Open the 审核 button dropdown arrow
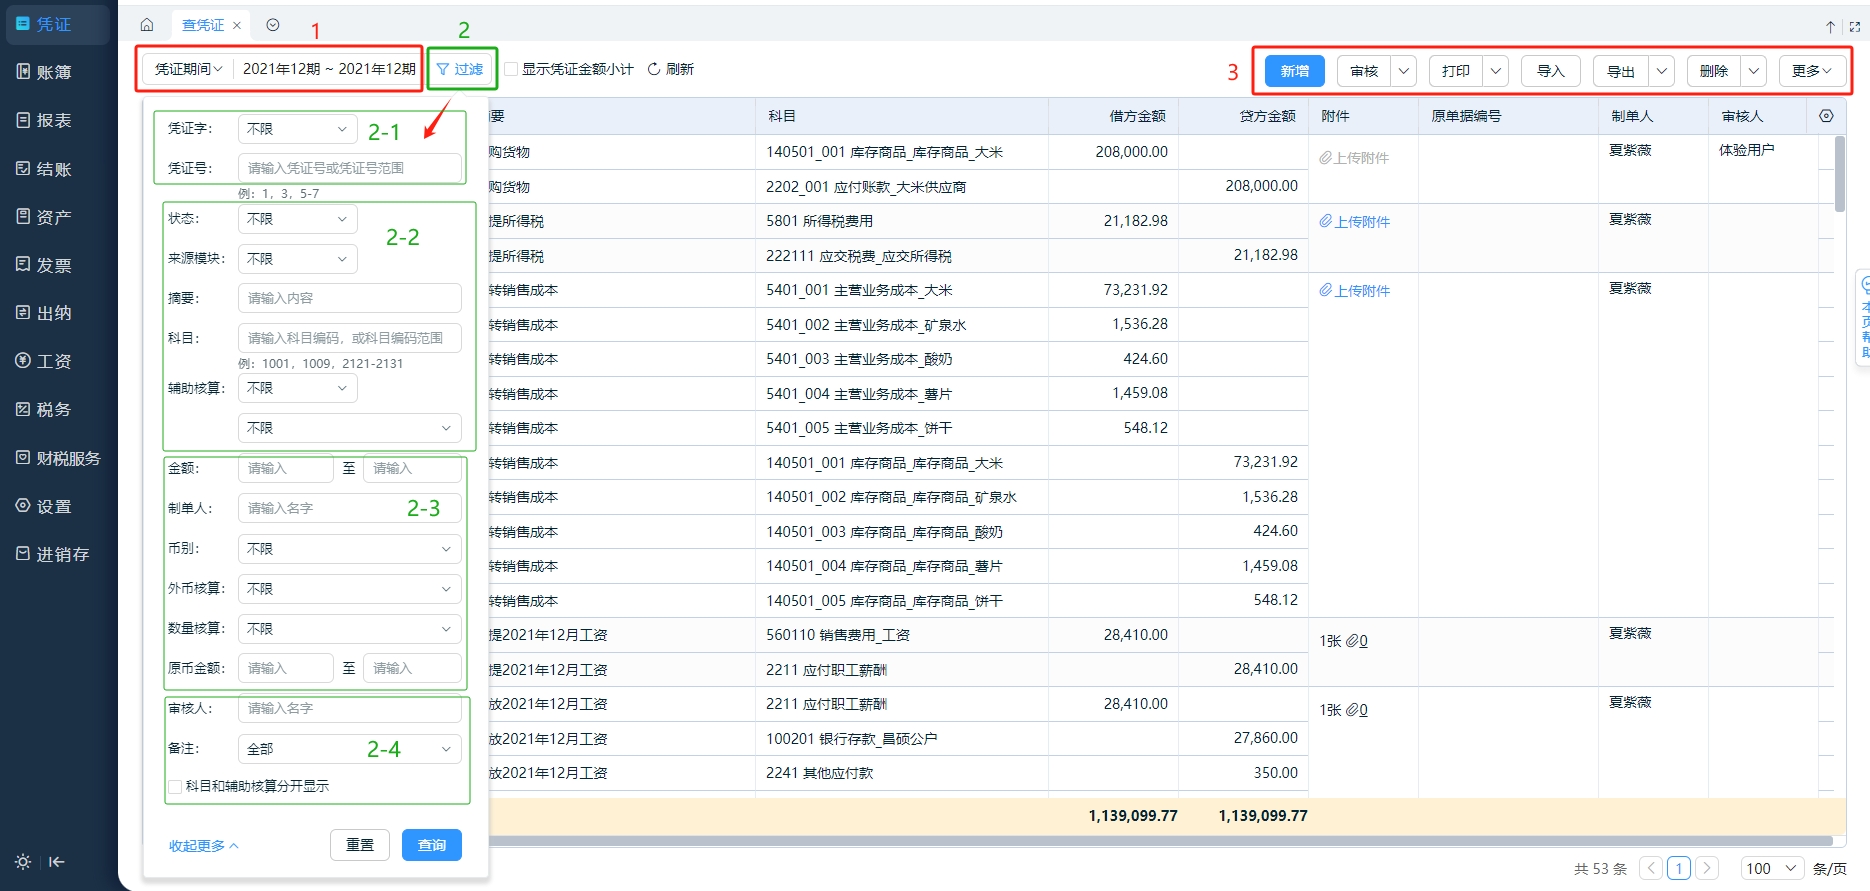The image size is (1870, 891). click(x=1404, y=71)
